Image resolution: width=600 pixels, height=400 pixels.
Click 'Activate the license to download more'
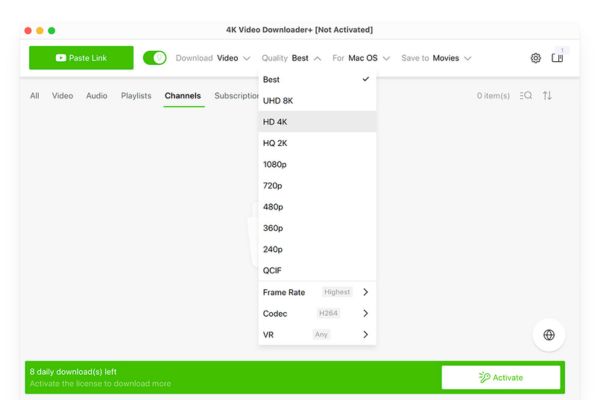click(x=100, y=384)
